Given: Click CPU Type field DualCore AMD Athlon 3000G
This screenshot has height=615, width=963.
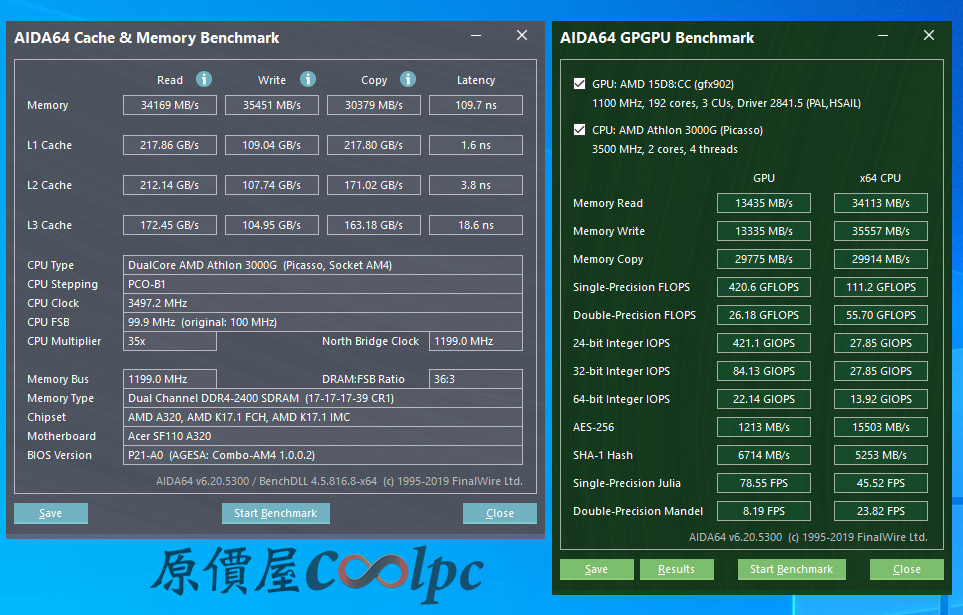Looking at the screenshot, I should click(323, 265).
